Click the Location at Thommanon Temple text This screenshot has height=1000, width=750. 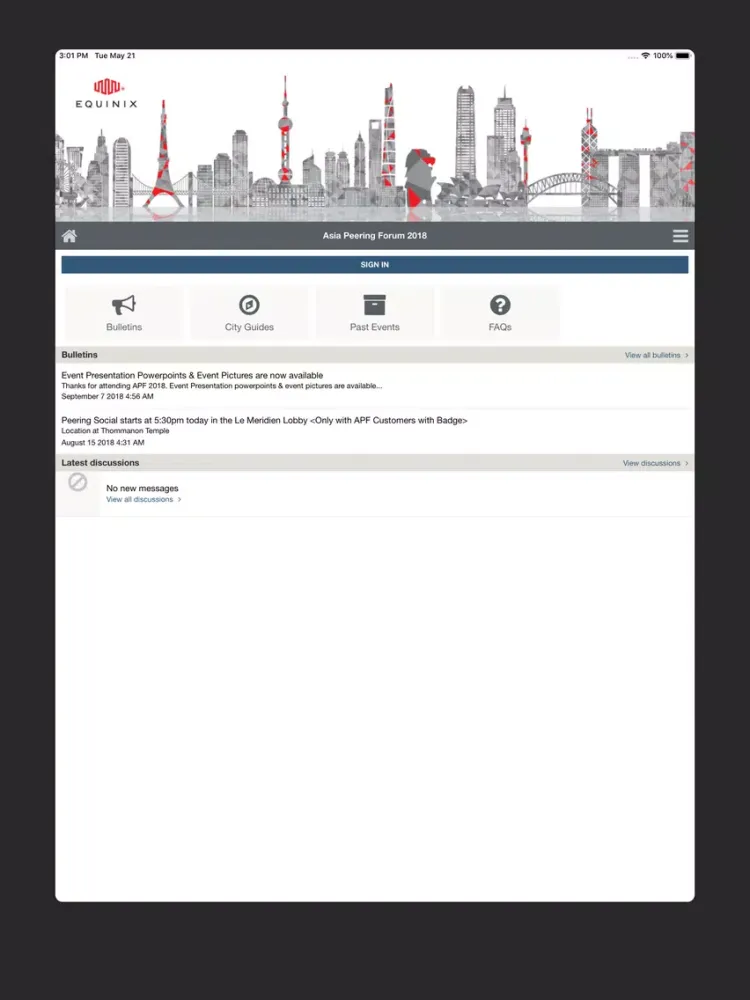tap(115, 431)
